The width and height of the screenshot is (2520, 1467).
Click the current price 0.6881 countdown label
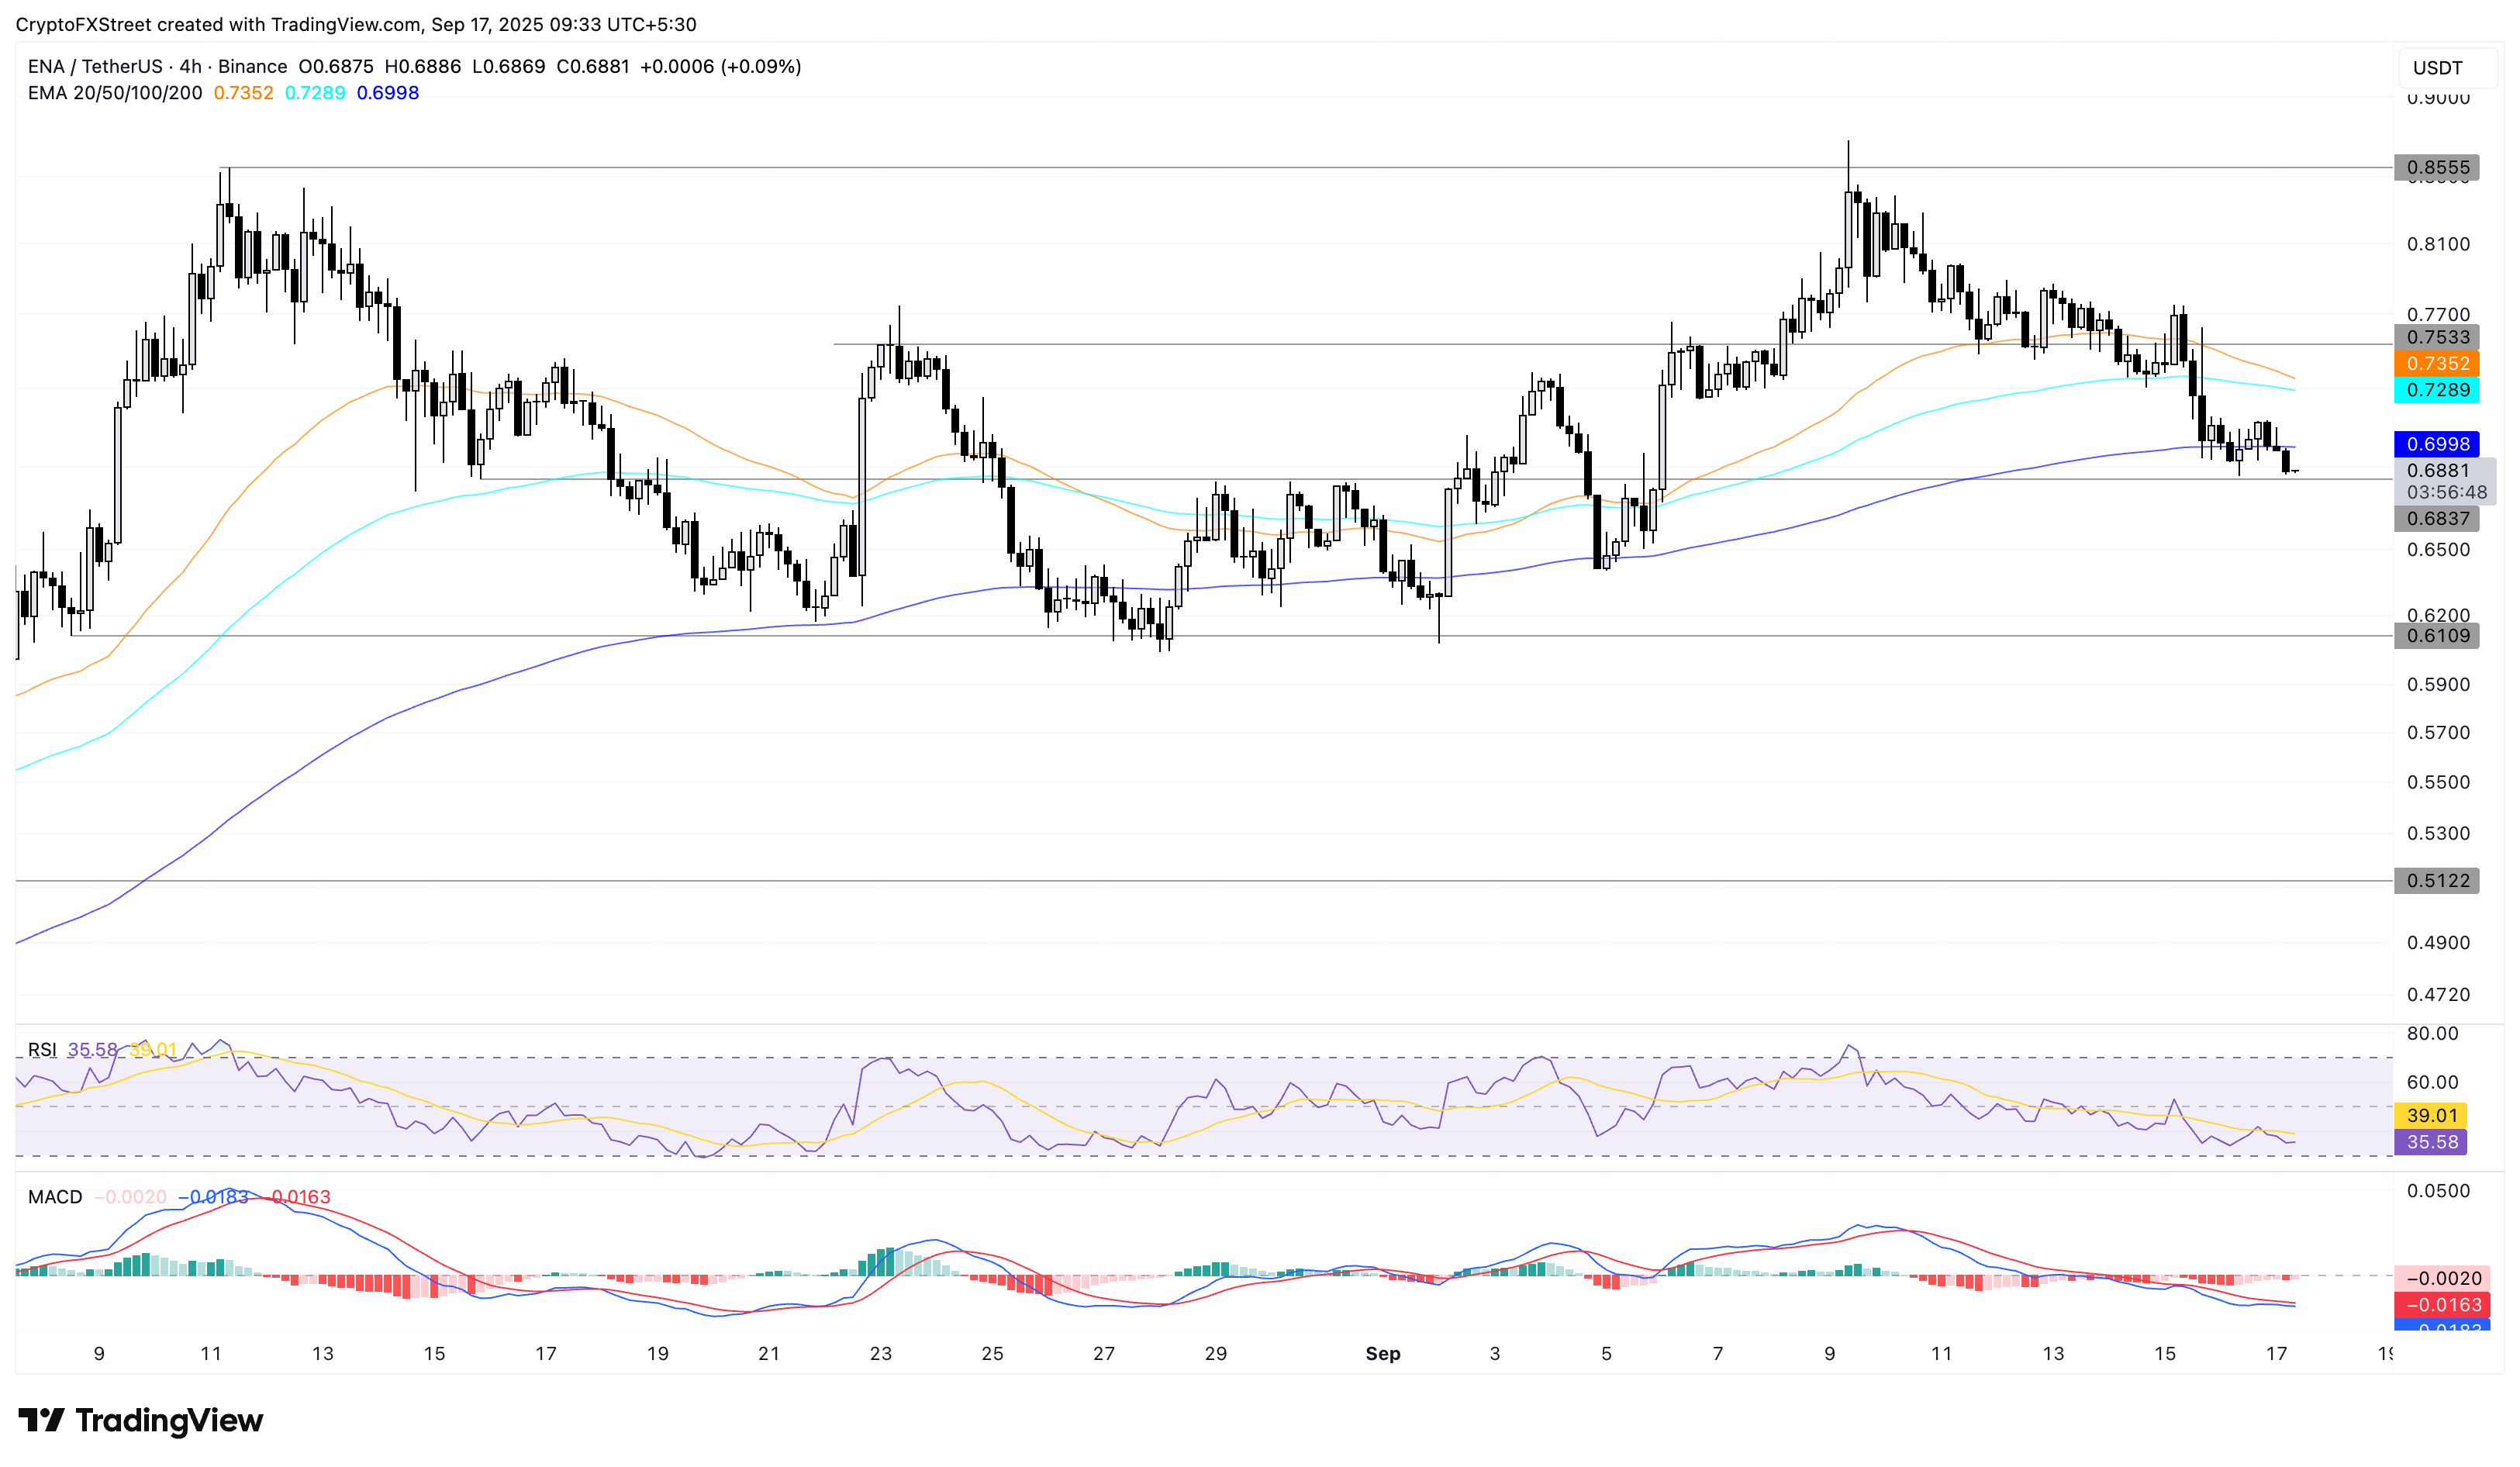coord(2444,481)
